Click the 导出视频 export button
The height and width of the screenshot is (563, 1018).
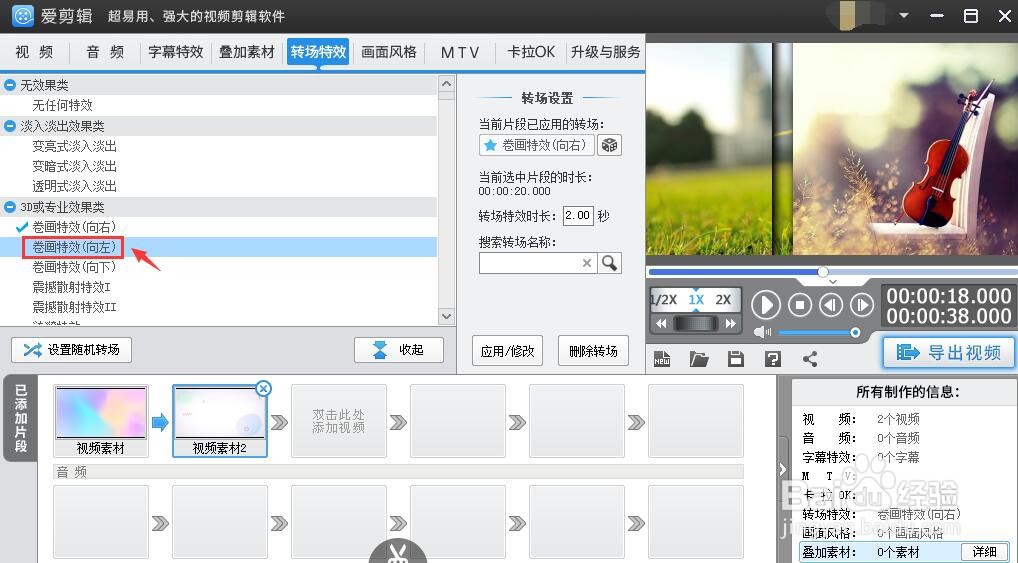[x=949, y=353]
